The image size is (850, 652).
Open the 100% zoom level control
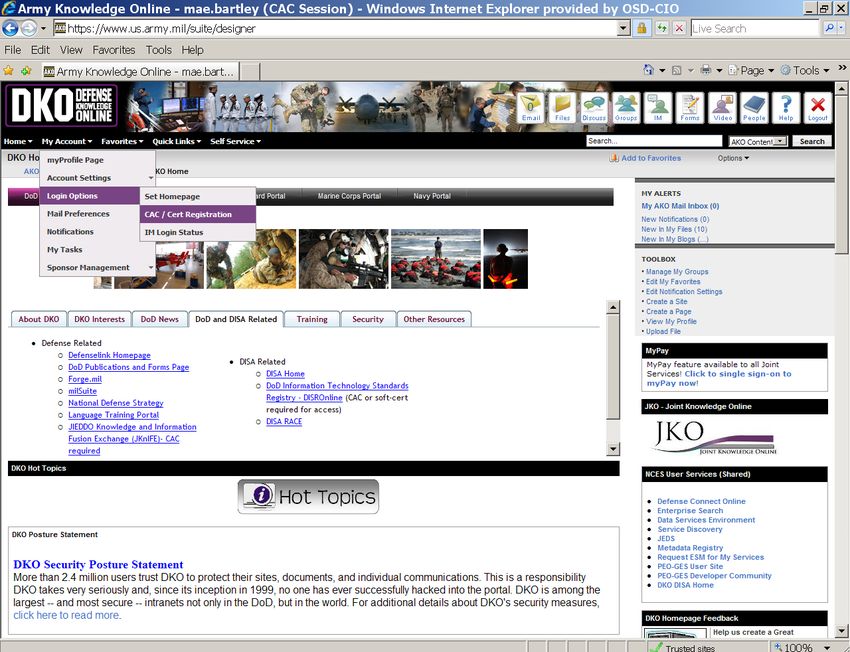pos(803,647)
